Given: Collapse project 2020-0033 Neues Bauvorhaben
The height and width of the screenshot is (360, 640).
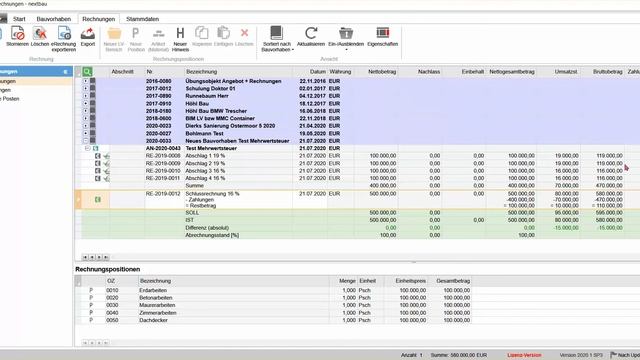Looking at the screenshot, I should (x=85, y=141).
